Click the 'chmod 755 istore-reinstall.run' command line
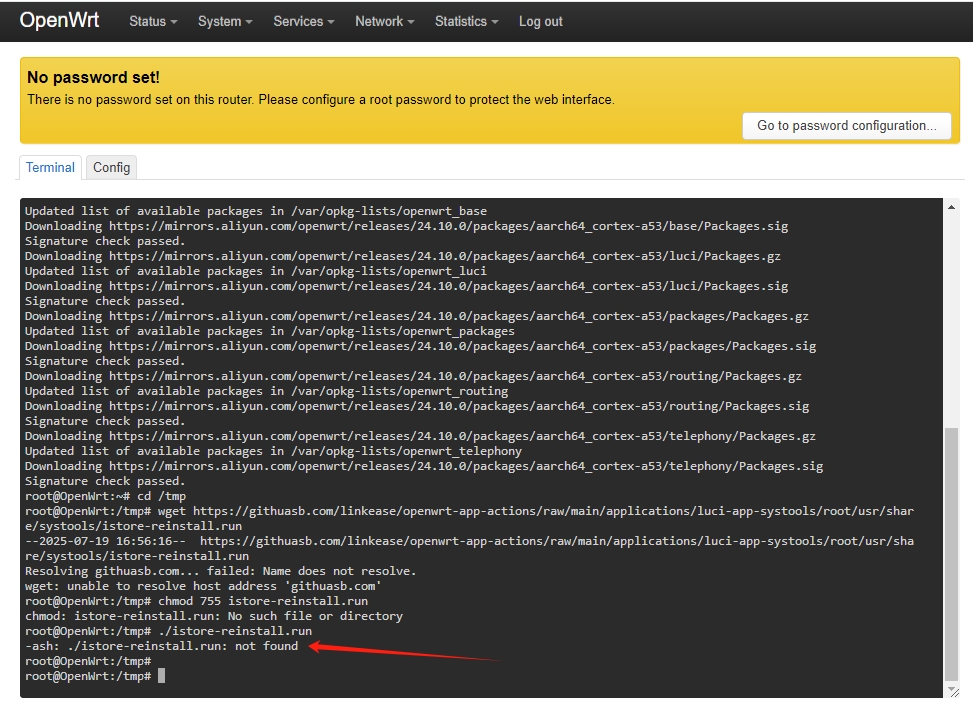This screenshot has height=723, width=973. click(x=196, y=601)
